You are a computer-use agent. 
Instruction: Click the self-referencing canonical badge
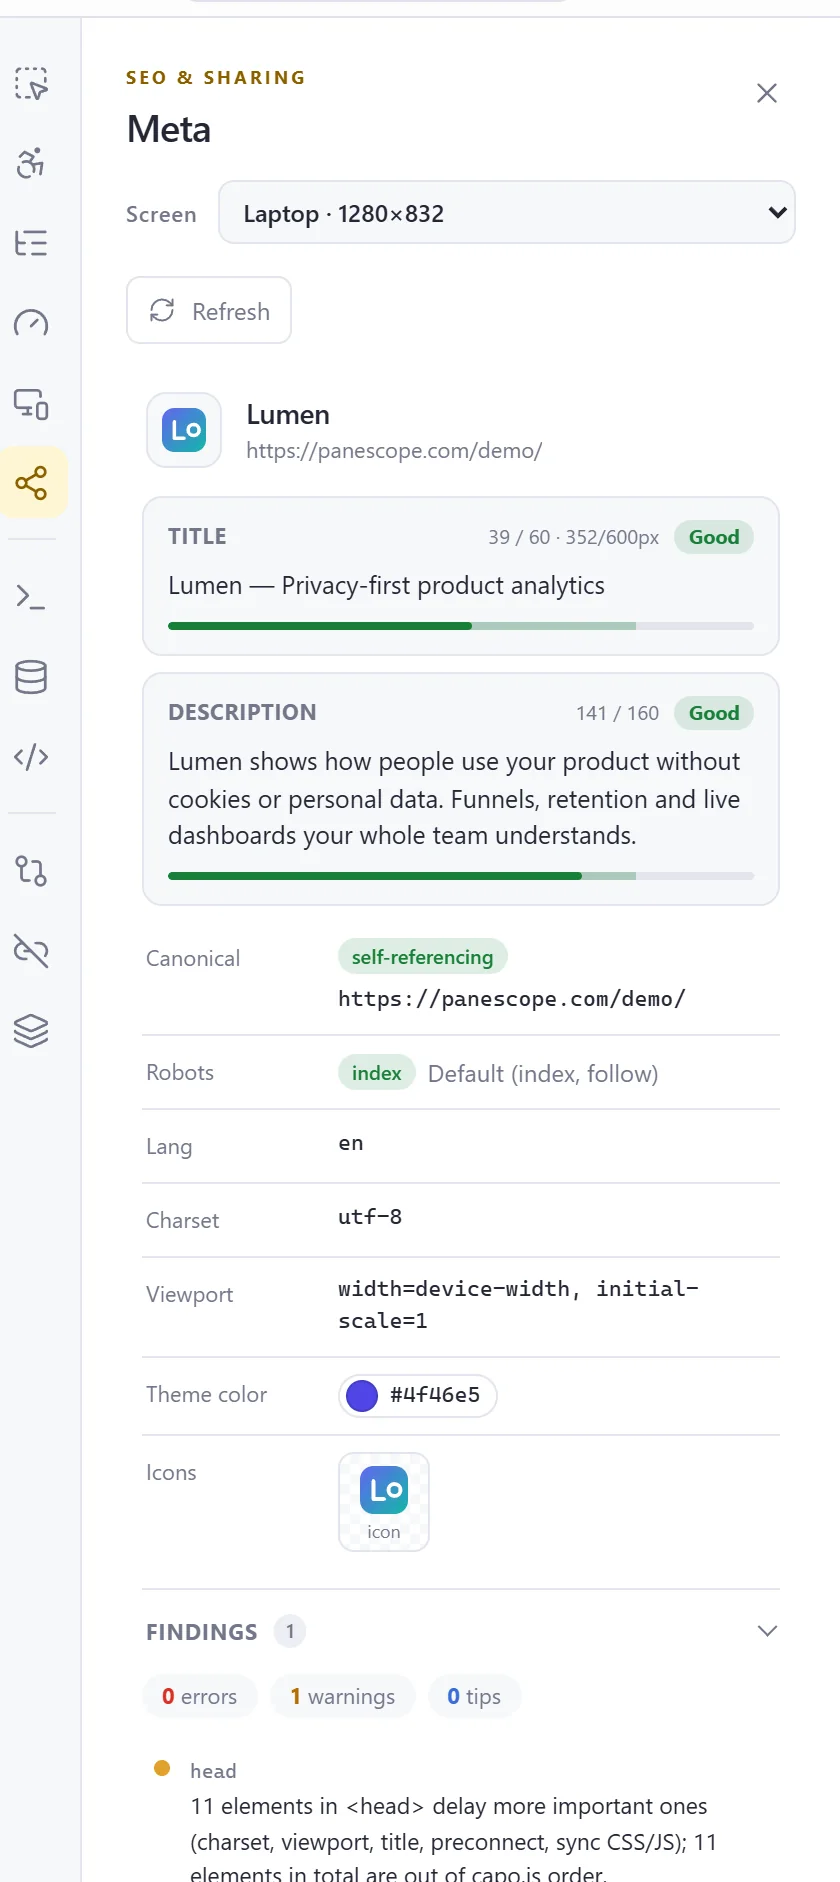(x=423, y=957)
